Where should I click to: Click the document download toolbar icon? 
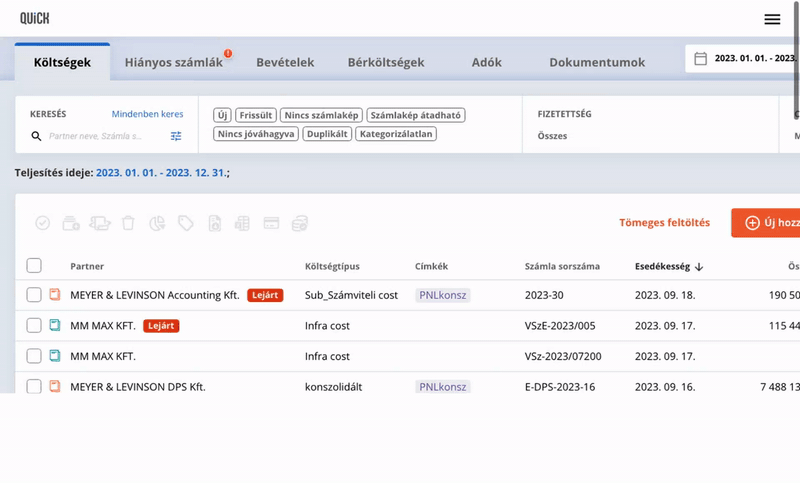pos(215,223)
